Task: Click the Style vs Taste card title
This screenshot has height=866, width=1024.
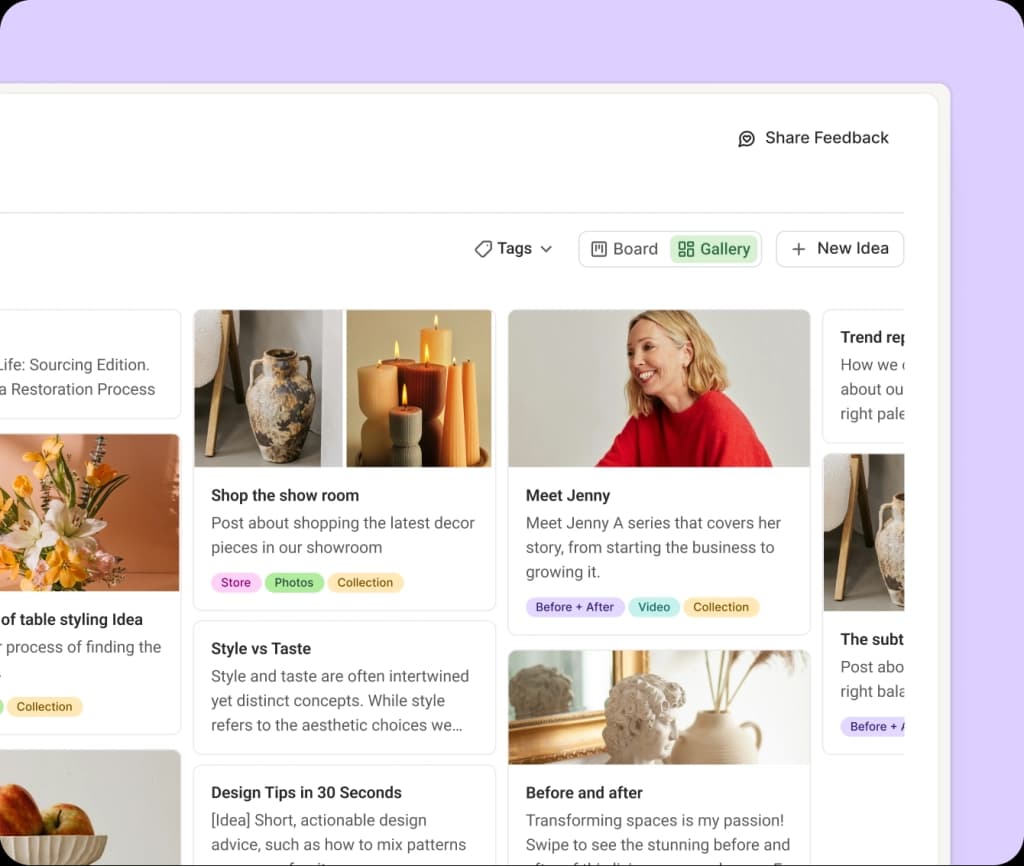Action: click(x=262, y=648)
